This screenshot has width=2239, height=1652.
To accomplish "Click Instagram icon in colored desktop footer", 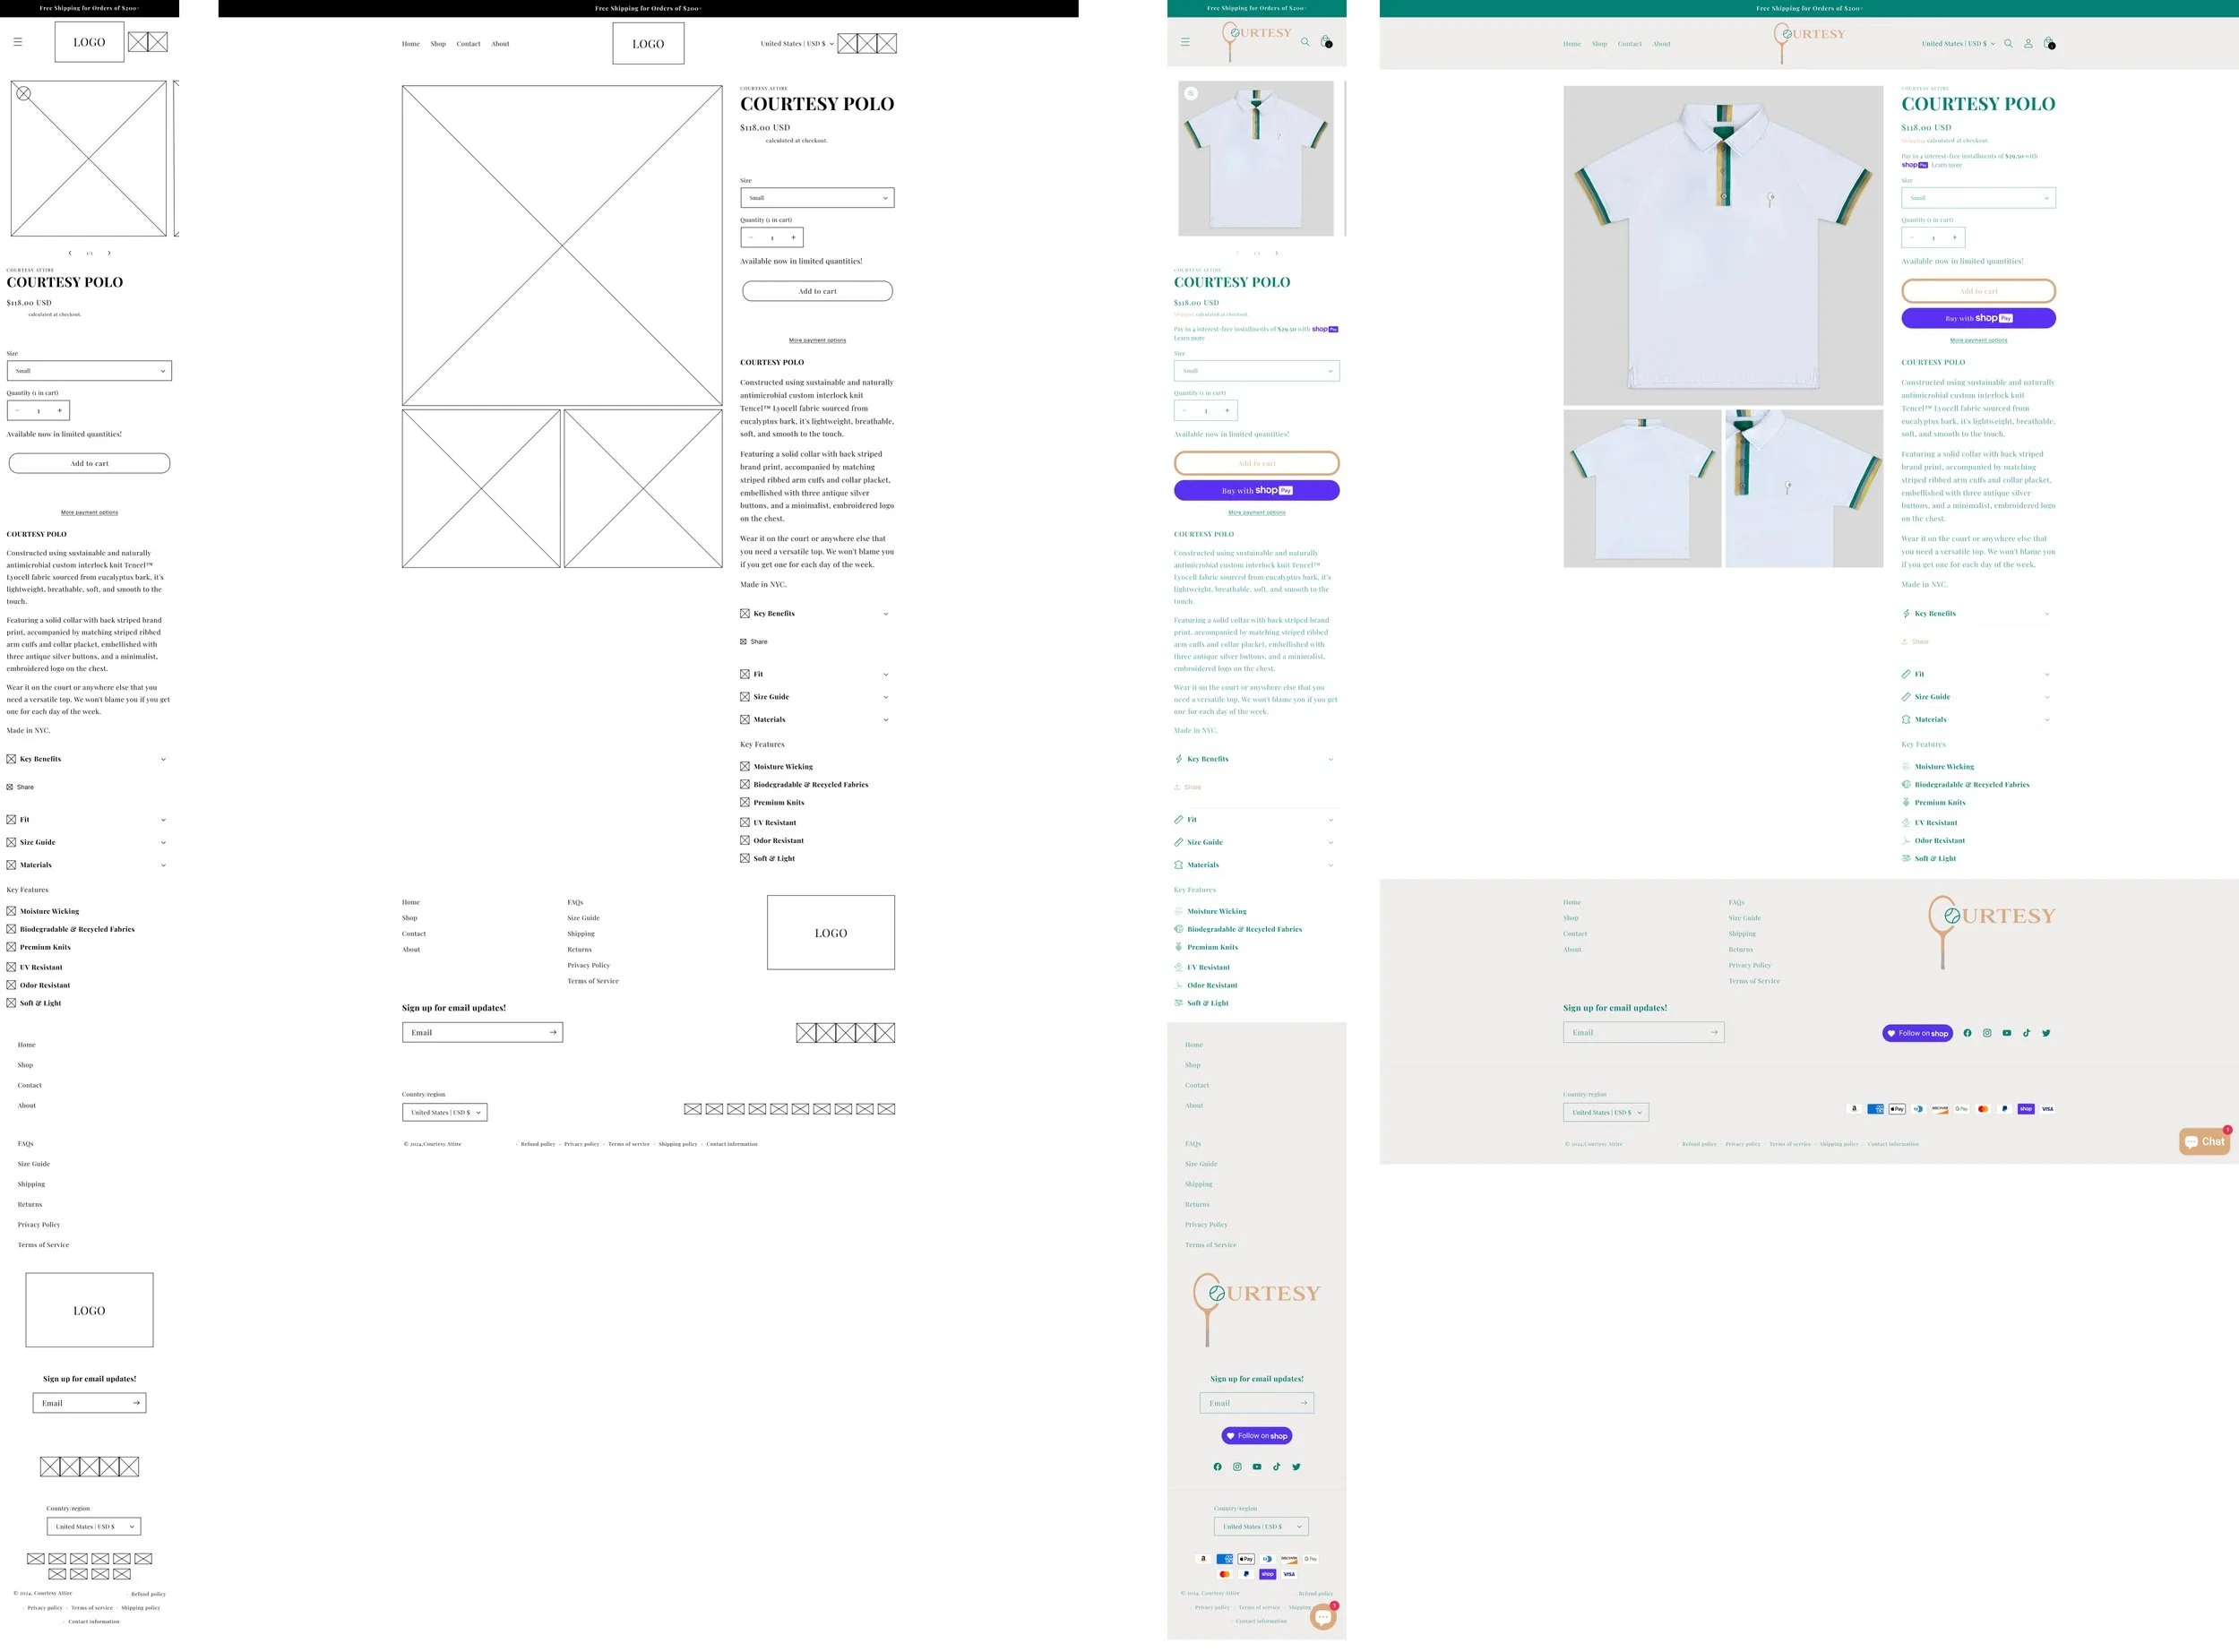I will point(1987,1033).
